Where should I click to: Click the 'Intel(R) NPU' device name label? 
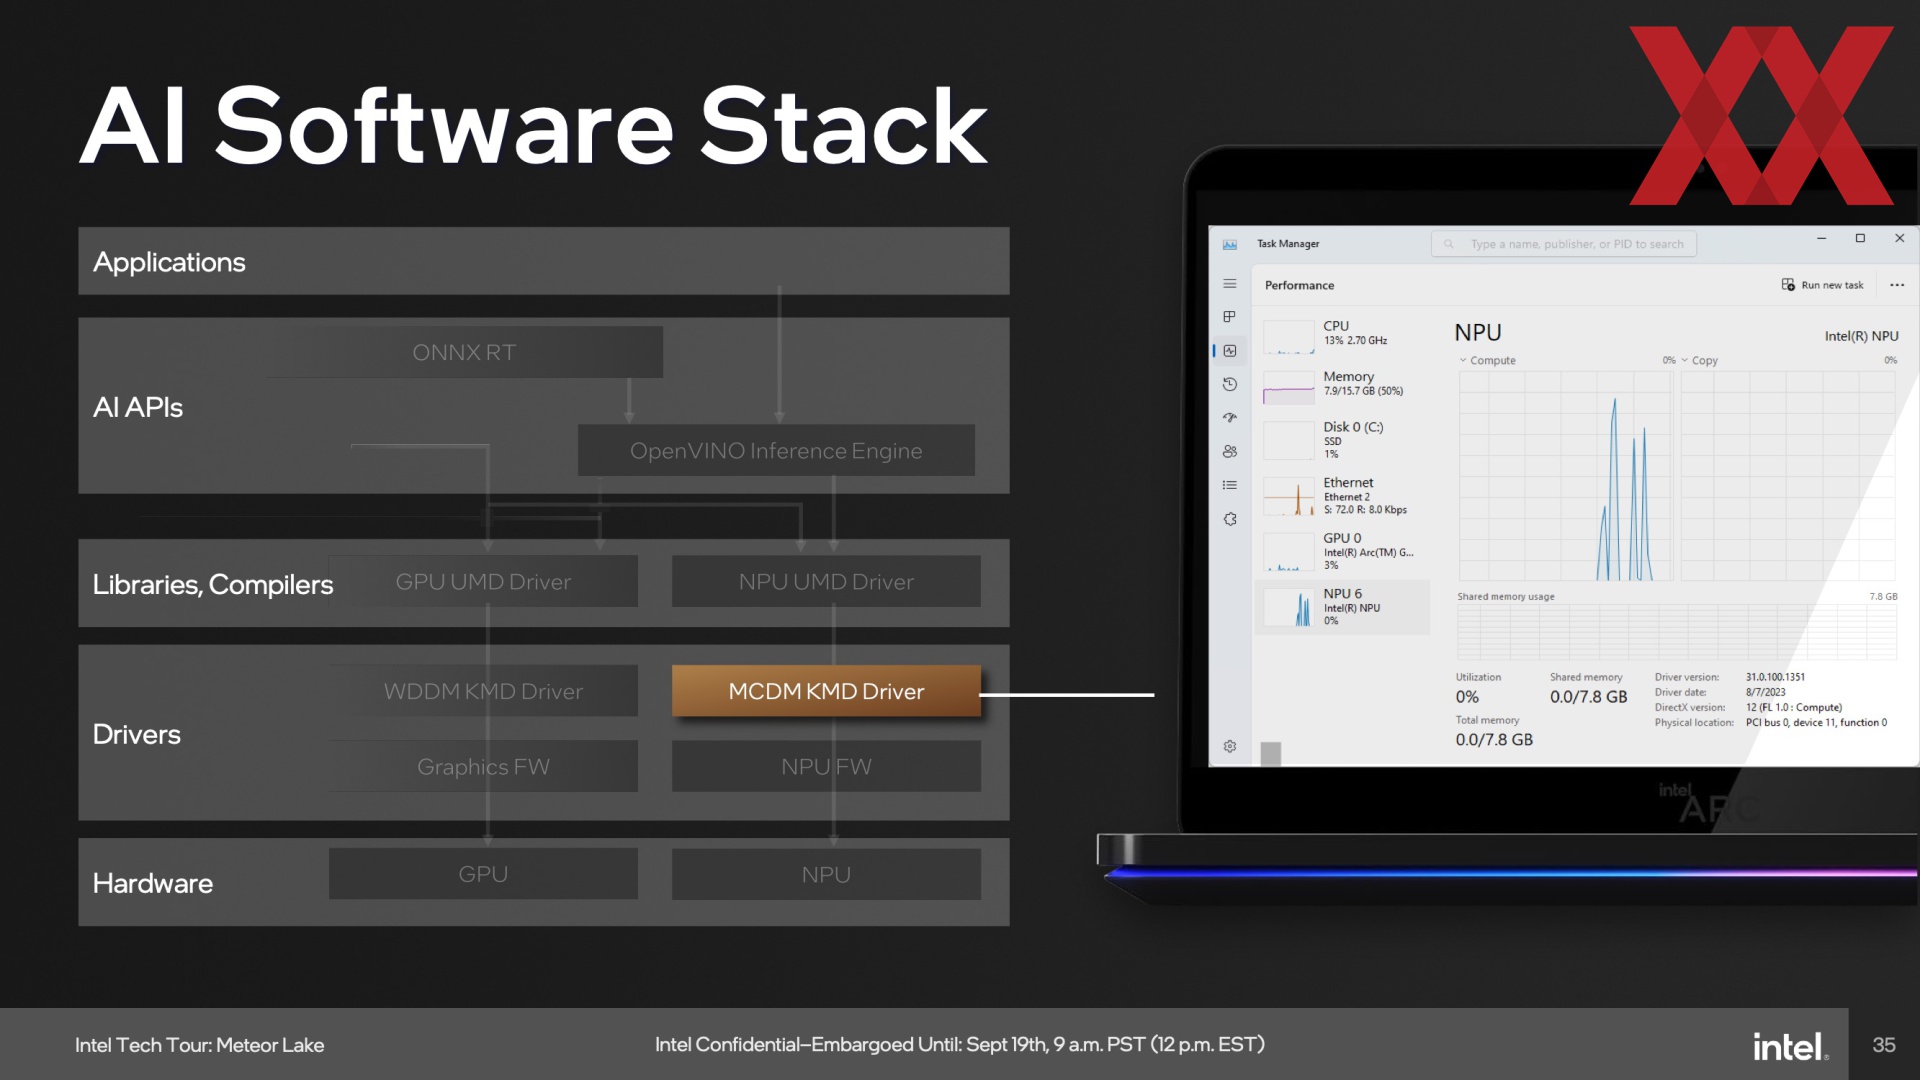click(1861, 336)
